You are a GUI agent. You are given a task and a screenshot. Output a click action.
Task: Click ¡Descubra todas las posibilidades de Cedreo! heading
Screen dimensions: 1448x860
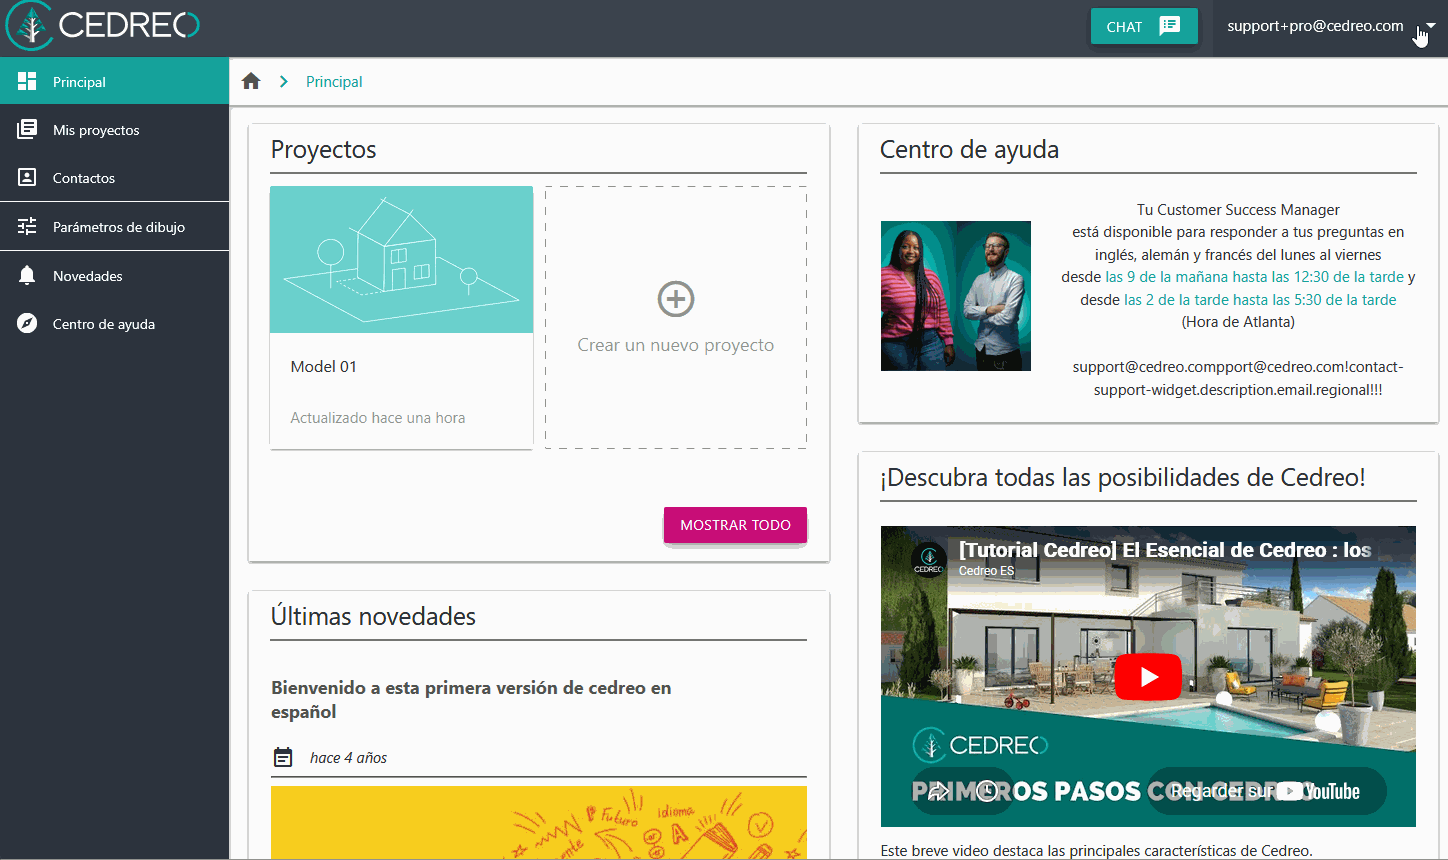1122,478
